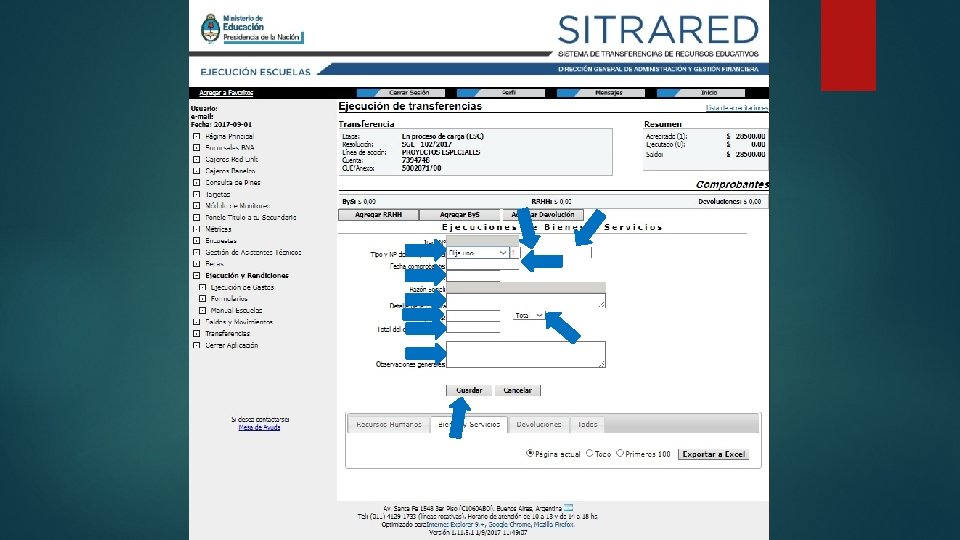Click the Observaciones generales text area
960x540 pixels.
click(526, 354)
